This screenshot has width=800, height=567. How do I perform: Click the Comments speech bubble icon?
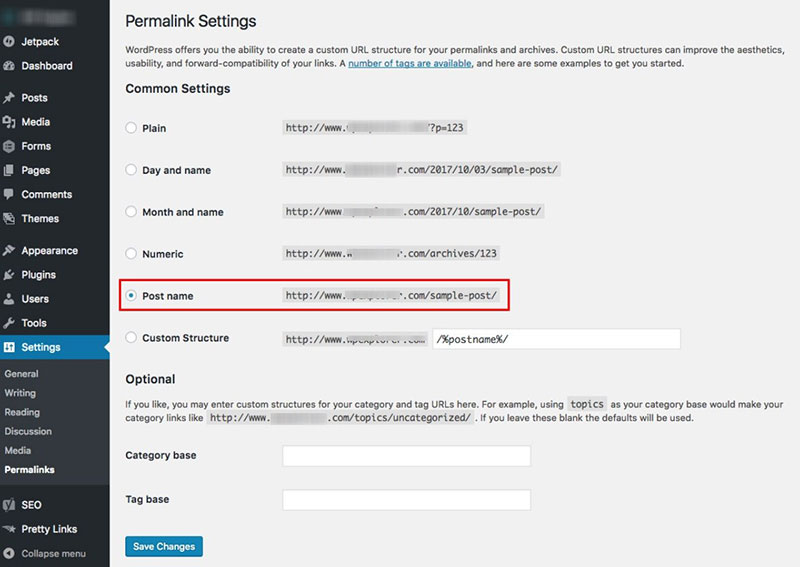pos(9,194)
